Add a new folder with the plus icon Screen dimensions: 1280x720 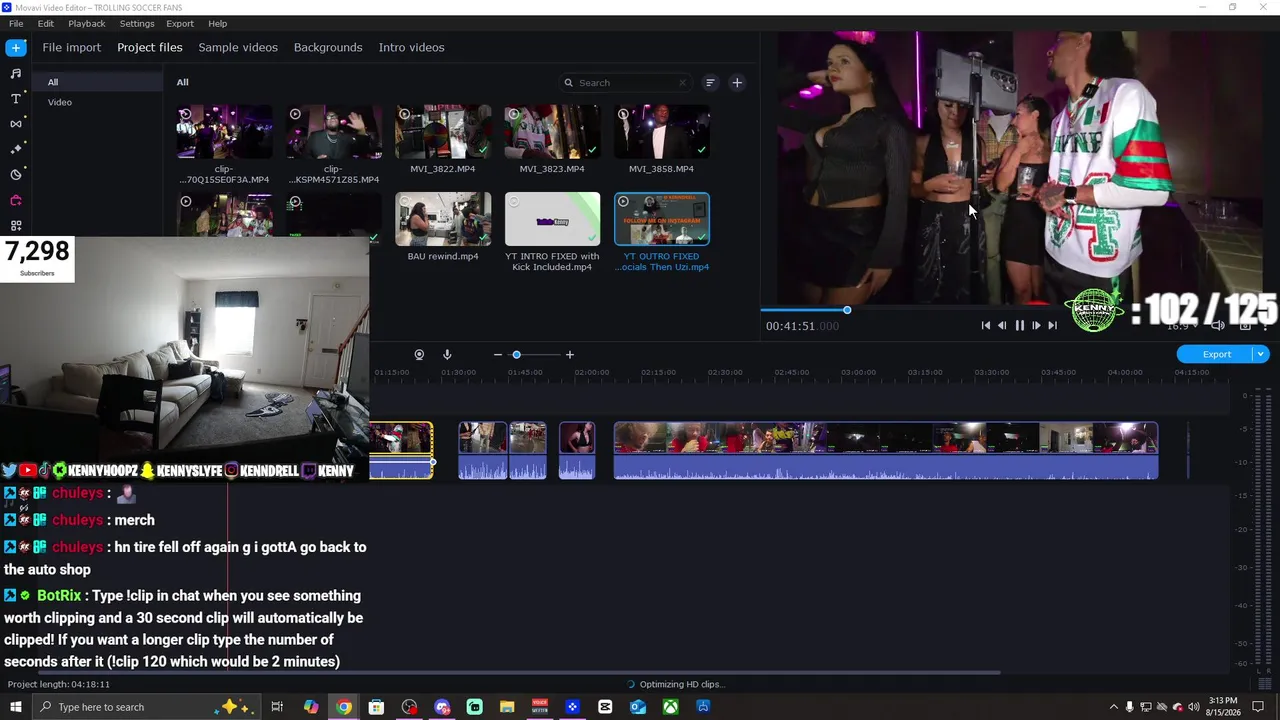coord(737,83)
